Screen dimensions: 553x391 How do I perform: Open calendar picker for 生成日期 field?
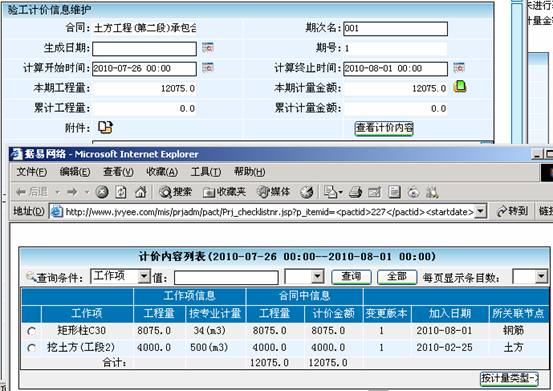pyautogui.click(x=208, y=47)
